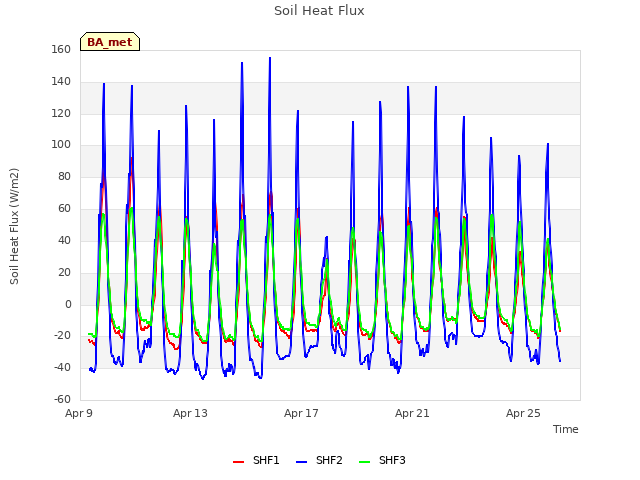Click the 140 y-axis tick label
This screenshot has height=480, width=640.
tap(61, 82)
